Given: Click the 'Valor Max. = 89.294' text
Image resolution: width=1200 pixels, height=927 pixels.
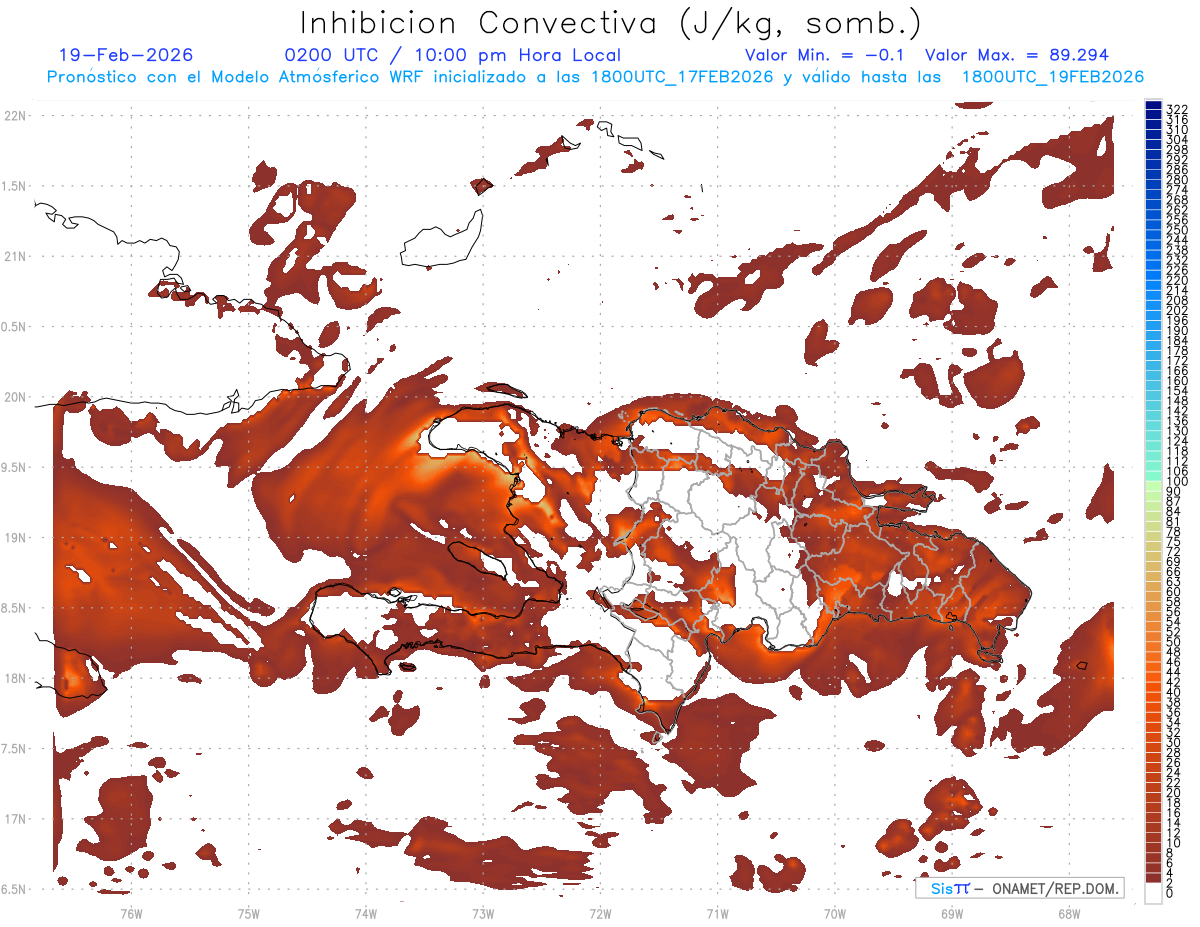Looking at the screenshot, I should coord(1017,56).
